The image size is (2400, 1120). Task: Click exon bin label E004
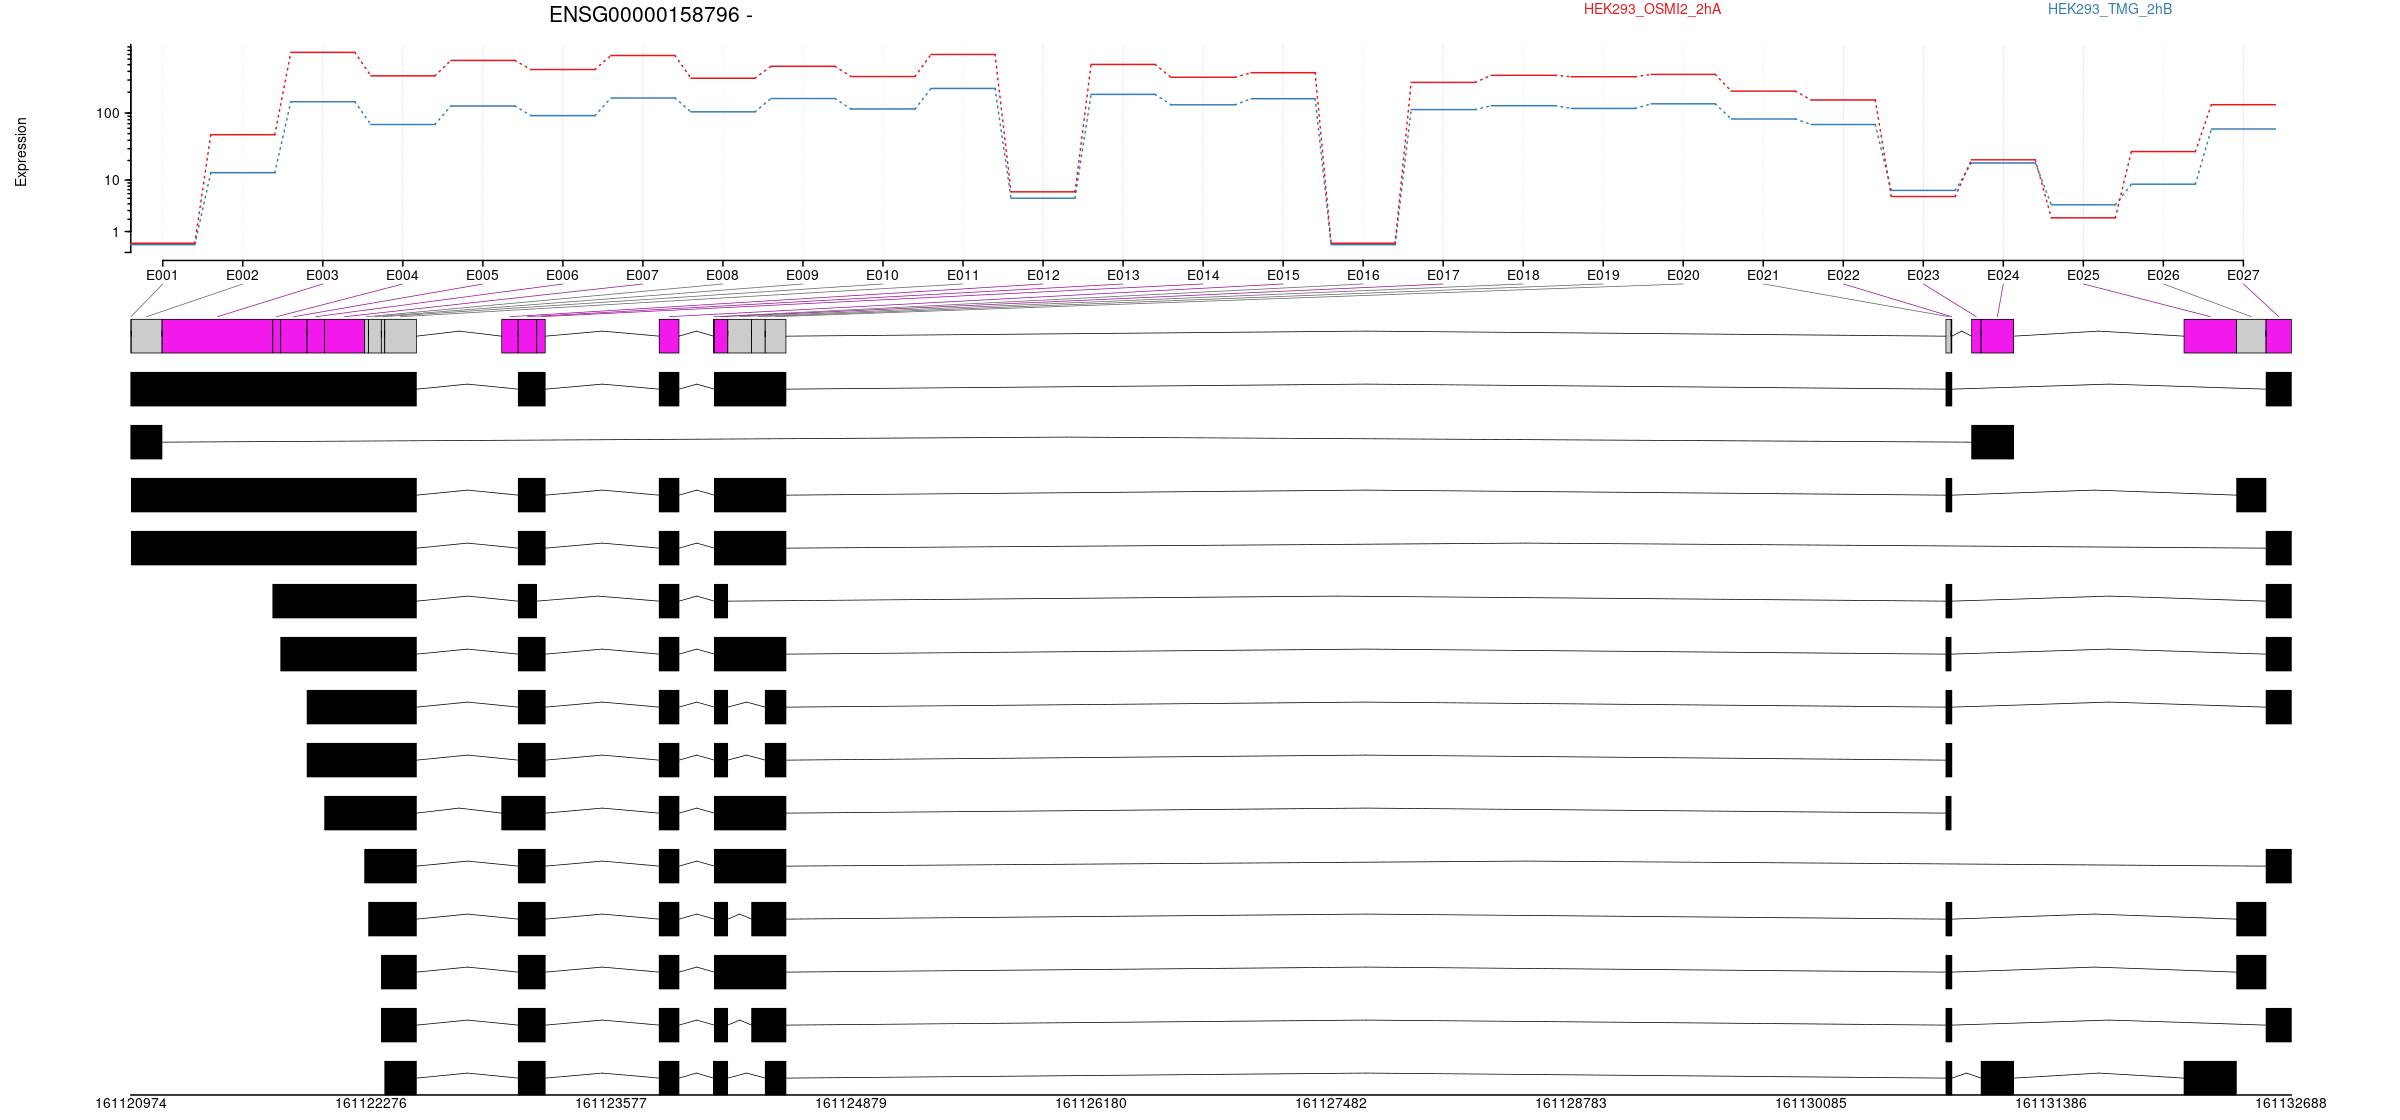[x=402, y=275]
